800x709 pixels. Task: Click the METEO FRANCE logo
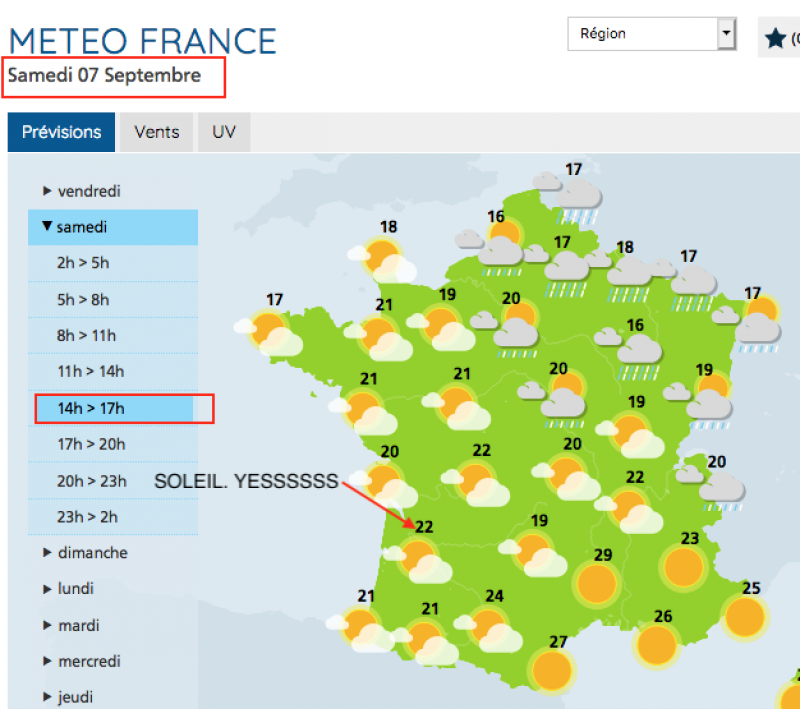[x=143, y=41]
